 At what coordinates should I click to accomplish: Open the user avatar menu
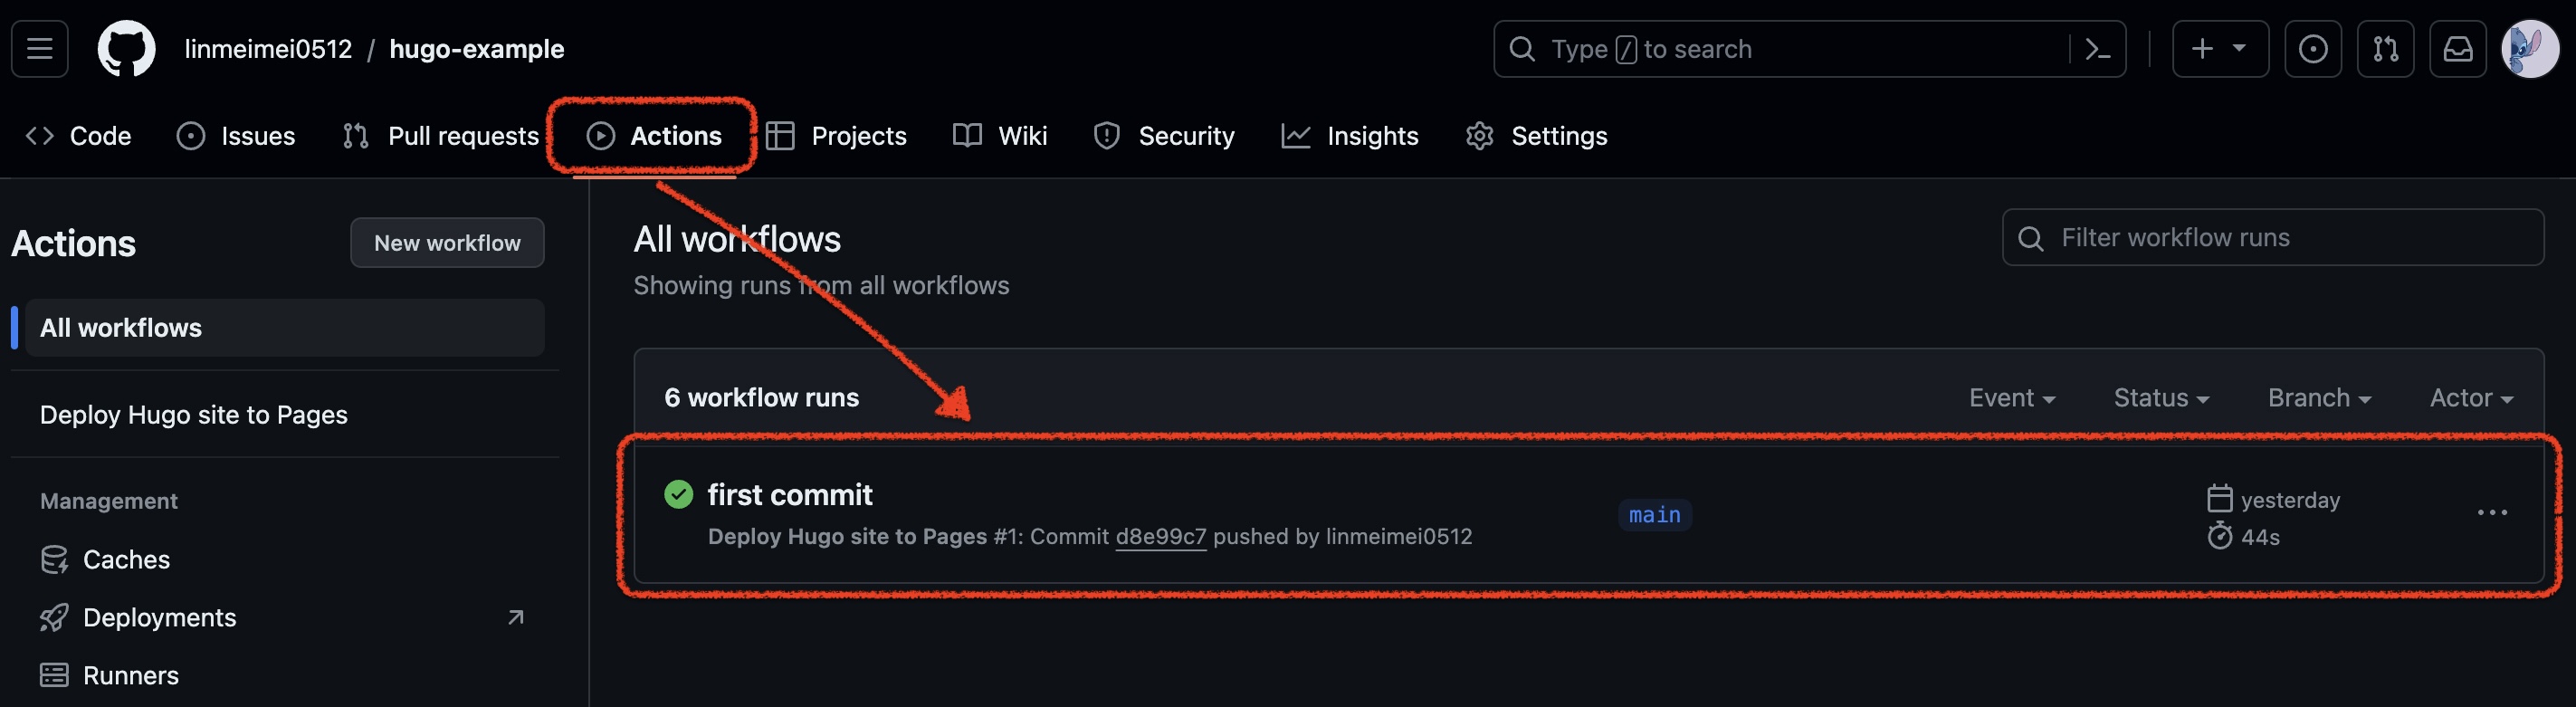click(x=2529, y=49)
